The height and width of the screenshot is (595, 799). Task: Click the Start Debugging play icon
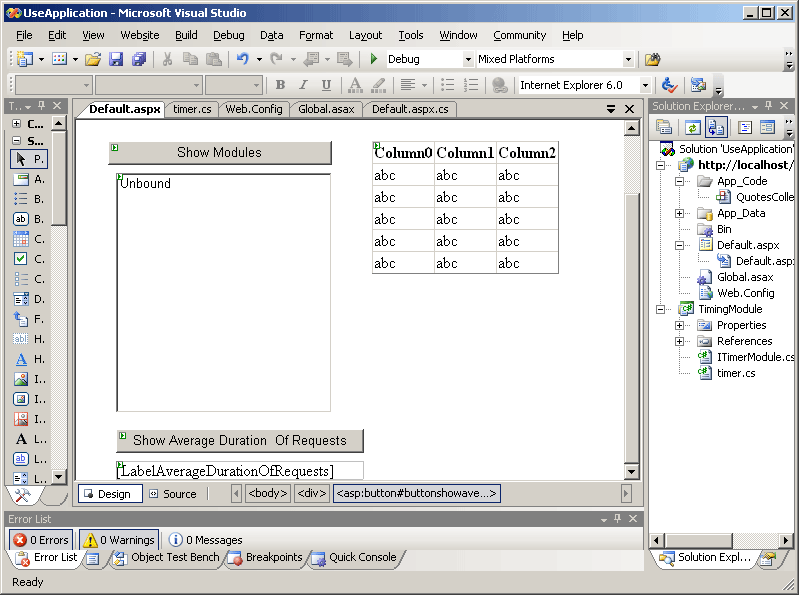(x=374, y=60)
